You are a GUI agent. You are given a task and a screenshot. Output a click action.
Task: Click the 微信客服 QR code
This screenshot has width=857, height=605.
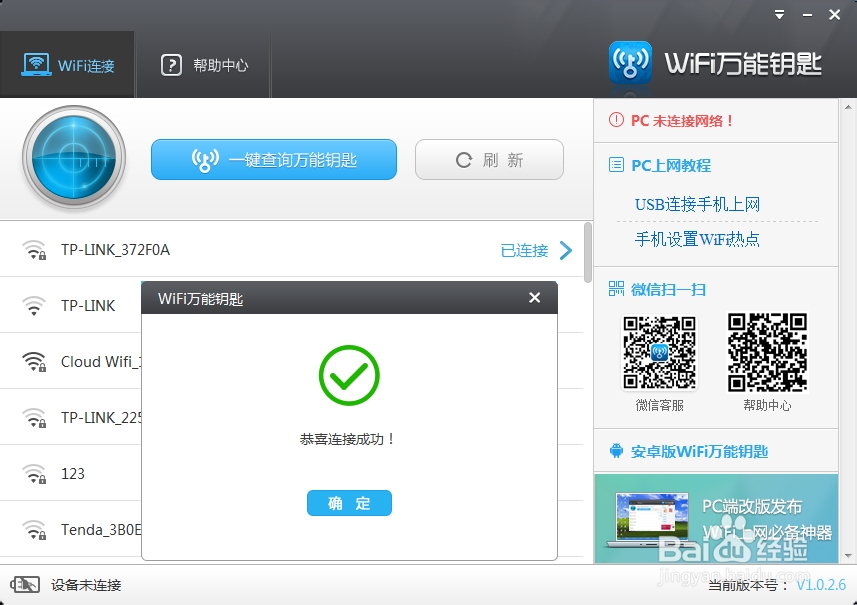(660, 353)
